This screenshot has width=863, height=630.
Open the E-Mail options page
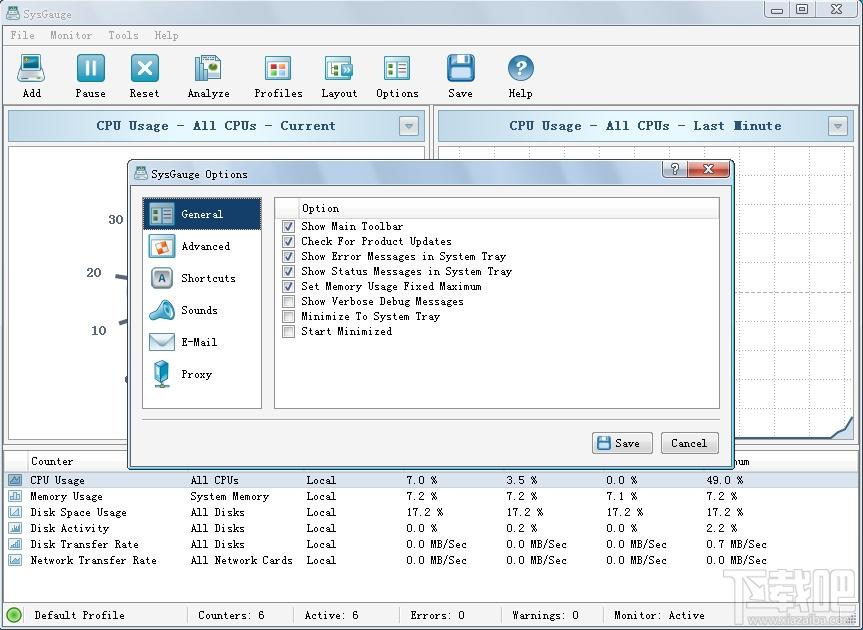click(201, 342)
